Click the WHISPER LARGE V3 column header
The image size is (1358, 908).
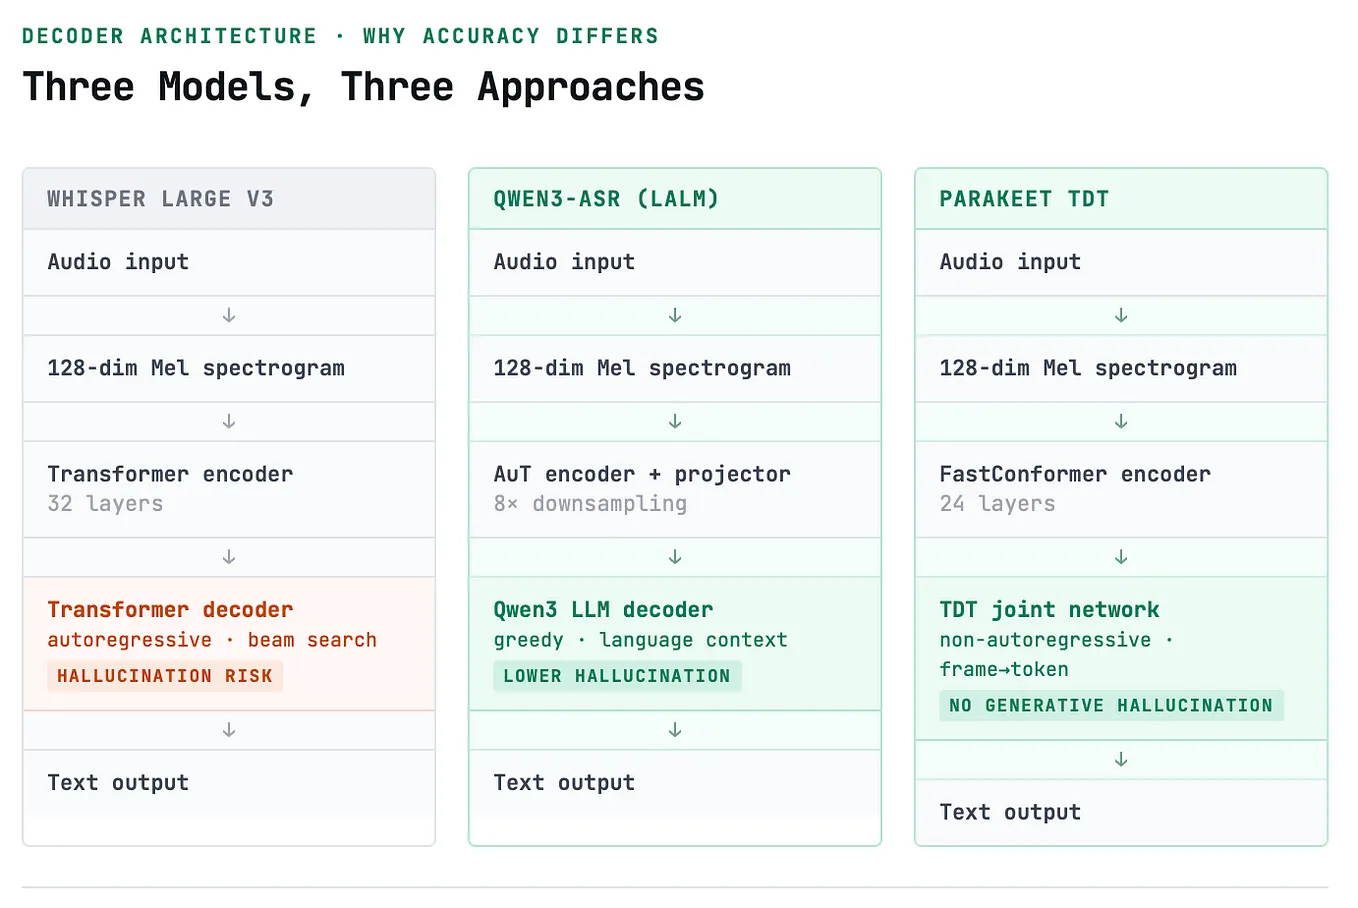point(229,199)
